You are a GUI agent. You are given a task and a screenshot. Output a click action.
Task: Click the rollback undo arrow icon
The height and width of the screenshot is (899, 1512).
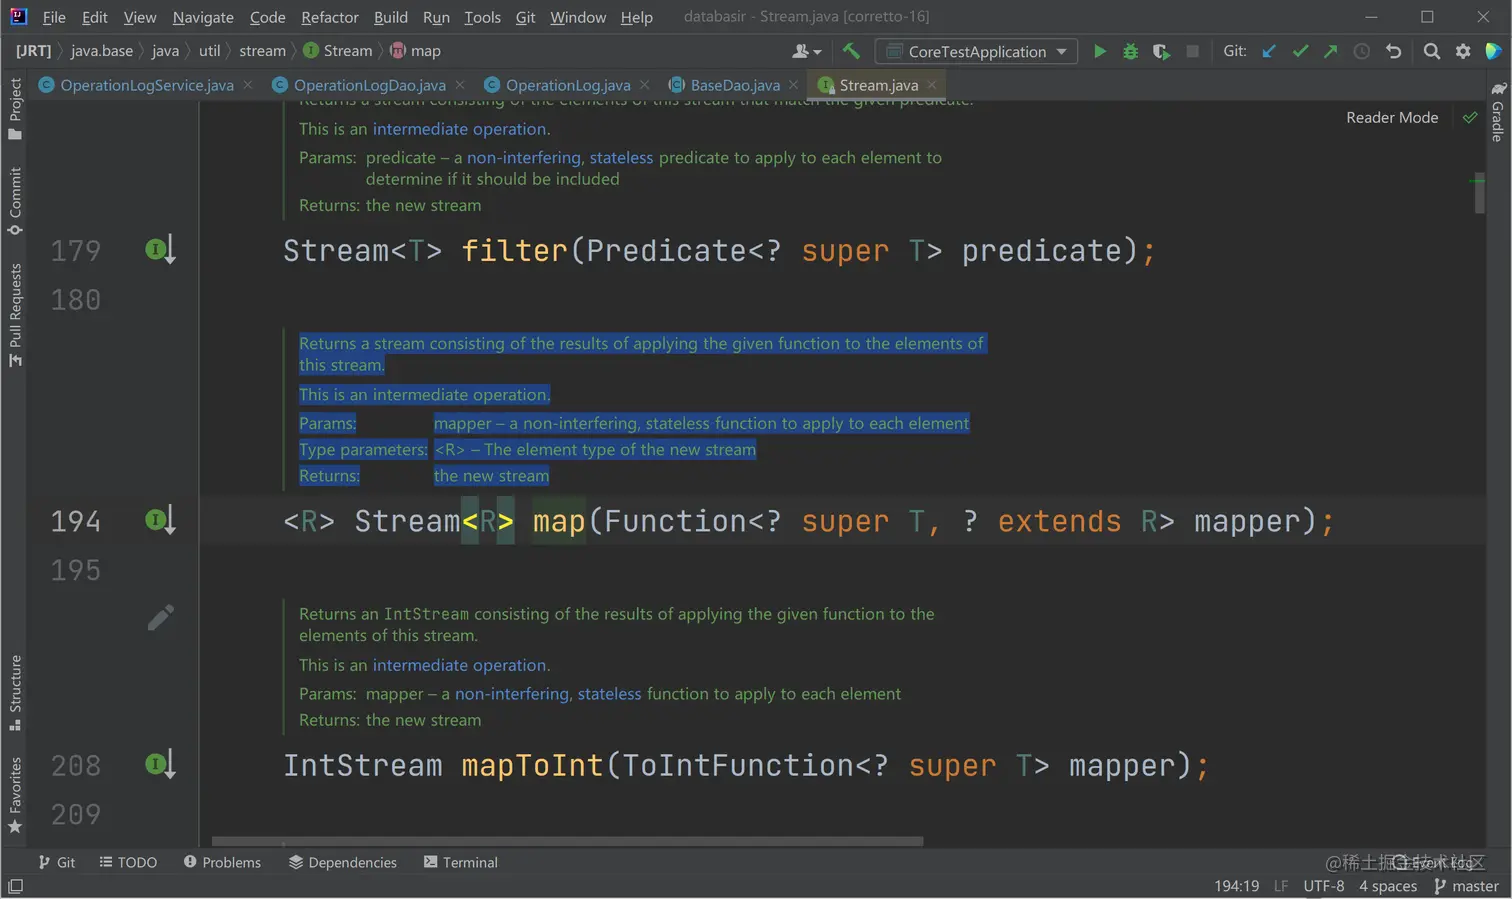(x=1393, y=51)
